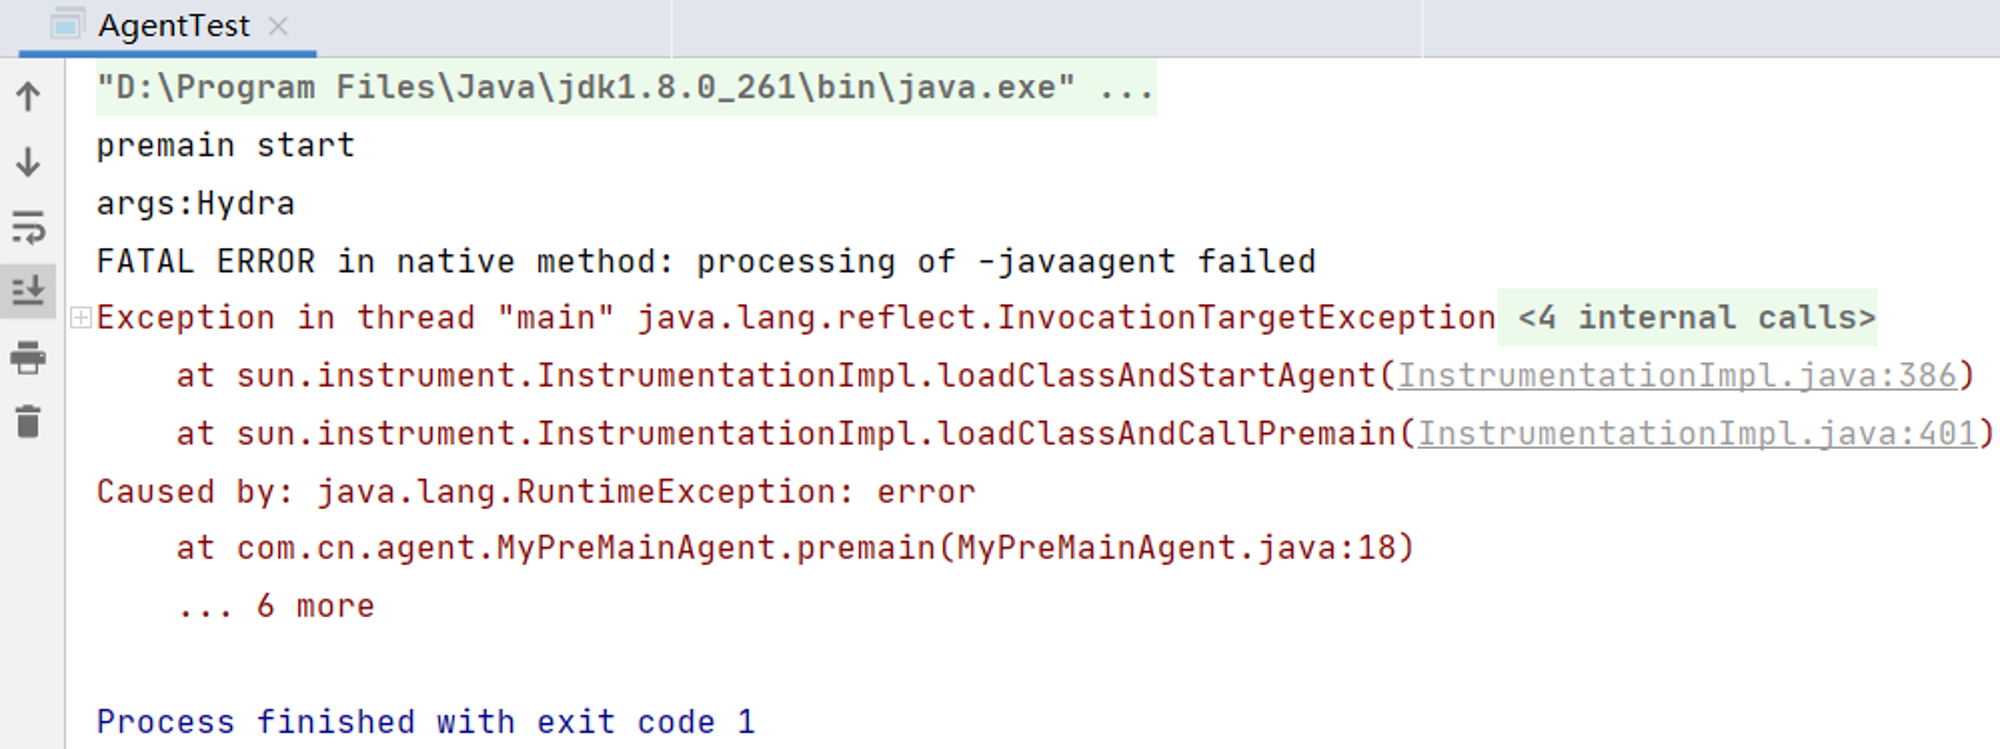The image size is (2000, 749).
Task: Open InstrumentationImpl.java:401 link
Action: 1697,434
